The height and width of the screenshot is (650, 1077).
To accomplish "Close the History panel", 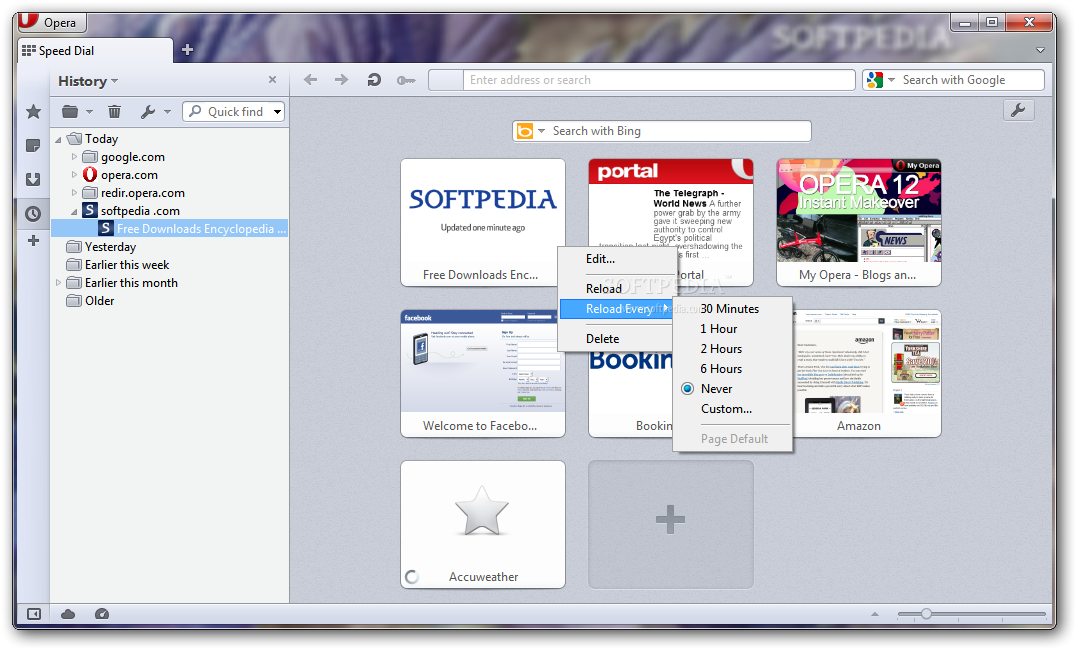I will click(273, 80).
